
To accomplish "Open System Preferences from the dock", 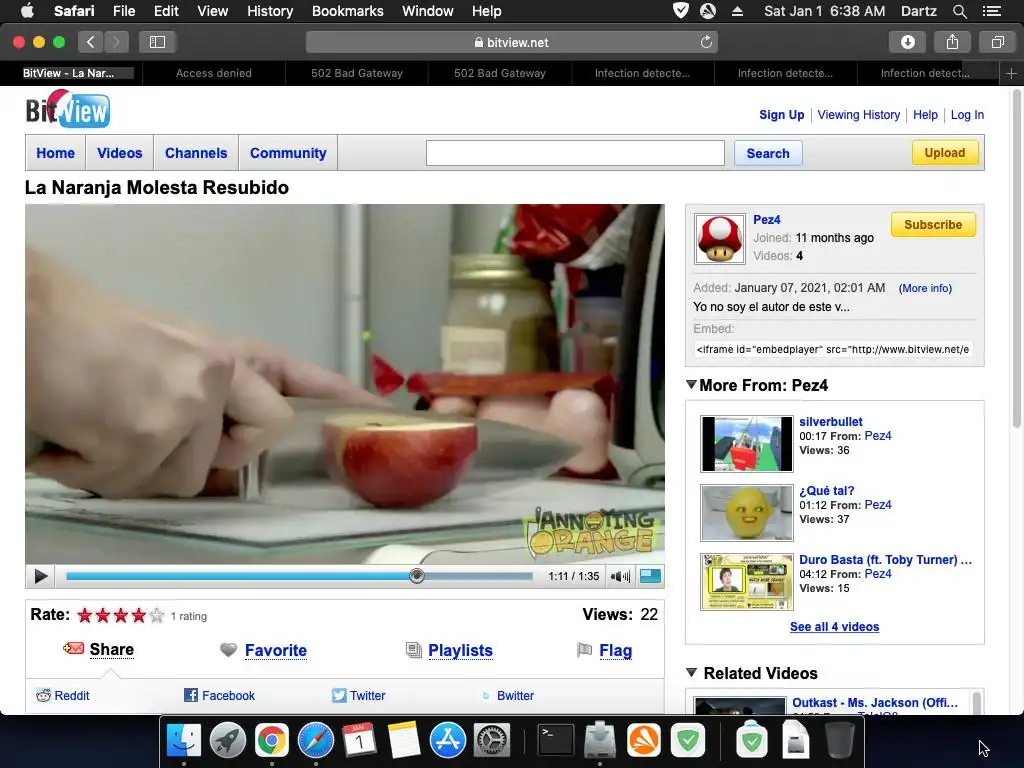I will point(491,741).
